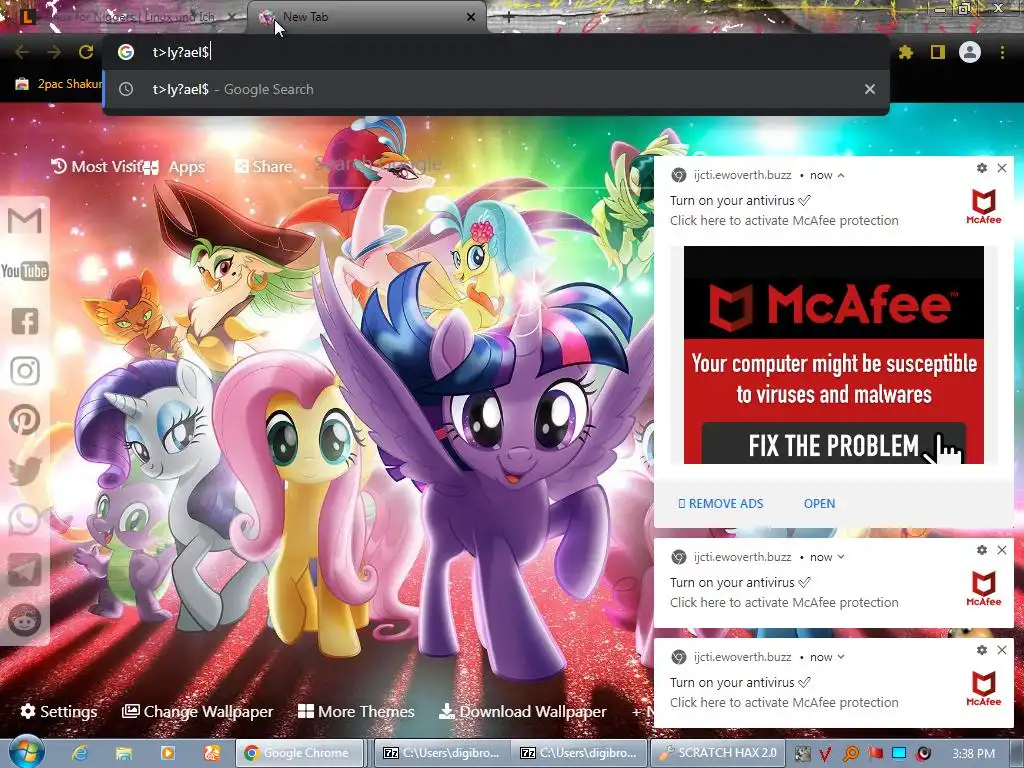Go back using Chrome's back arrow
This screenshot has width=1024, height=768.
(x=22, y=52)
